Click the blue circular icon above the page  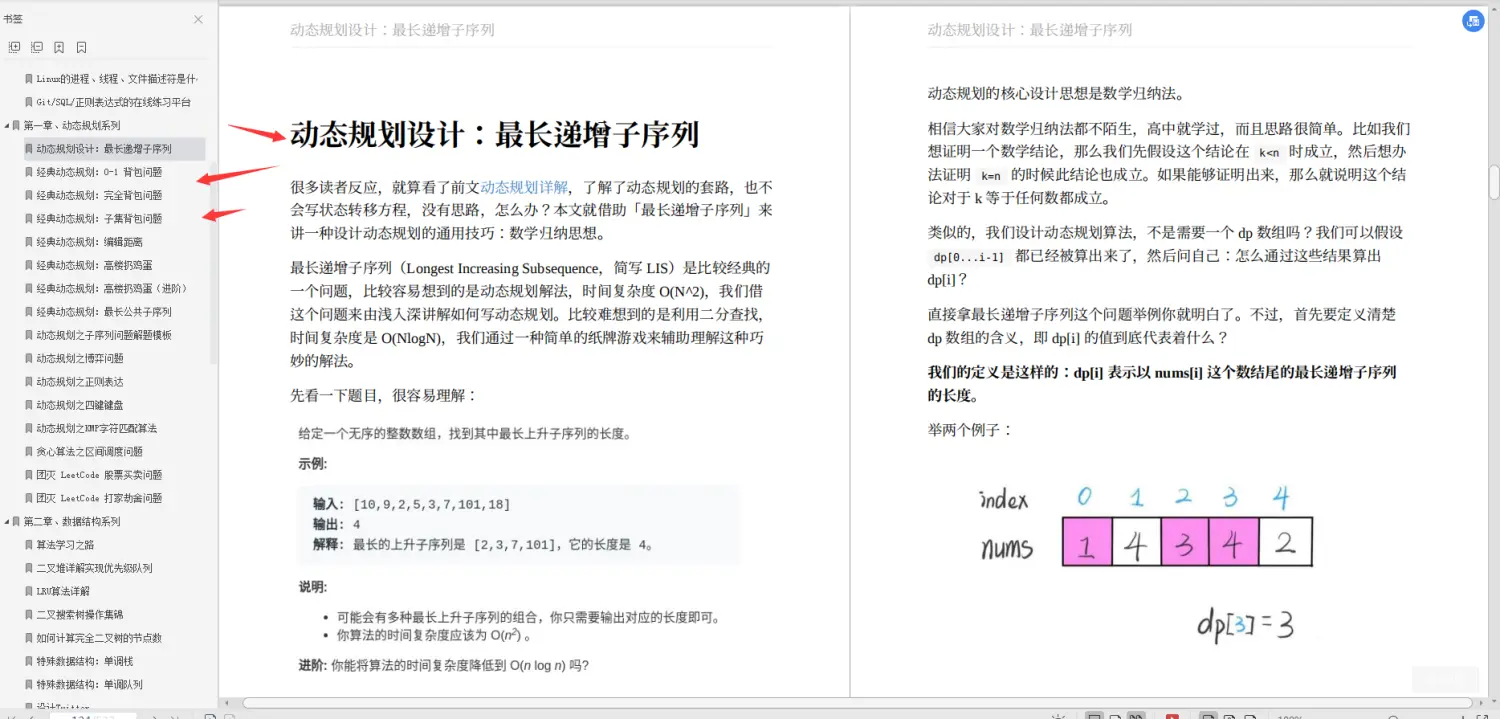pyautogui.click(x=1472, y=20)
